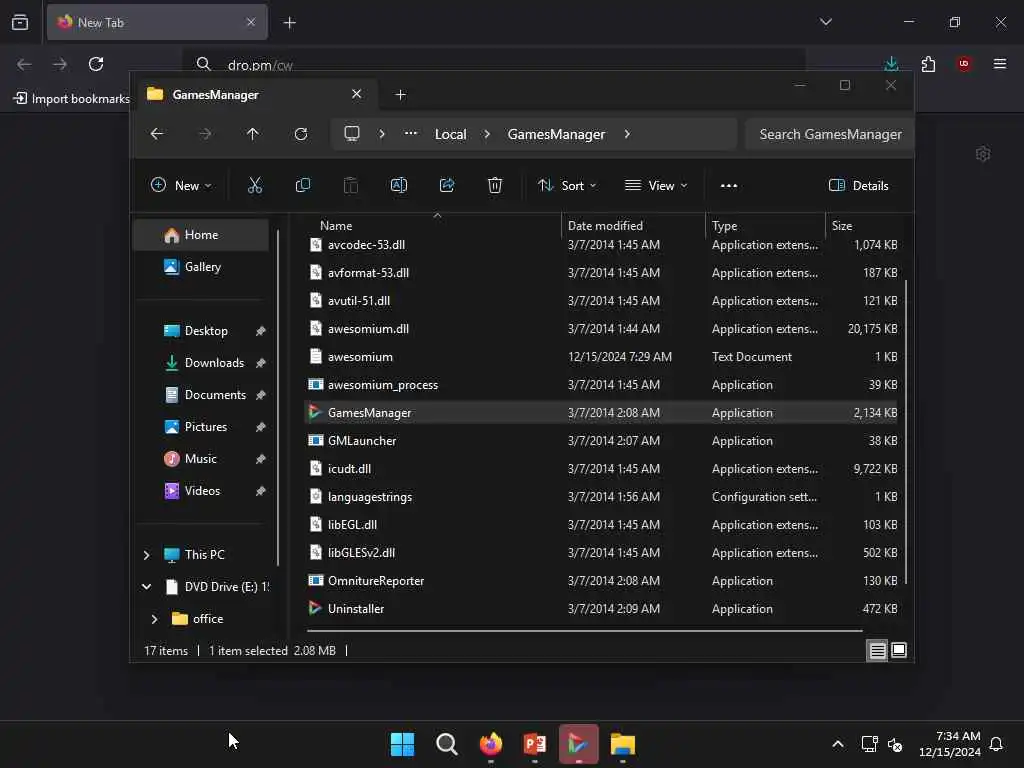This screenshot has height=768, width=1024.
Task: Go up one folder level
Action: coord(253,134)
